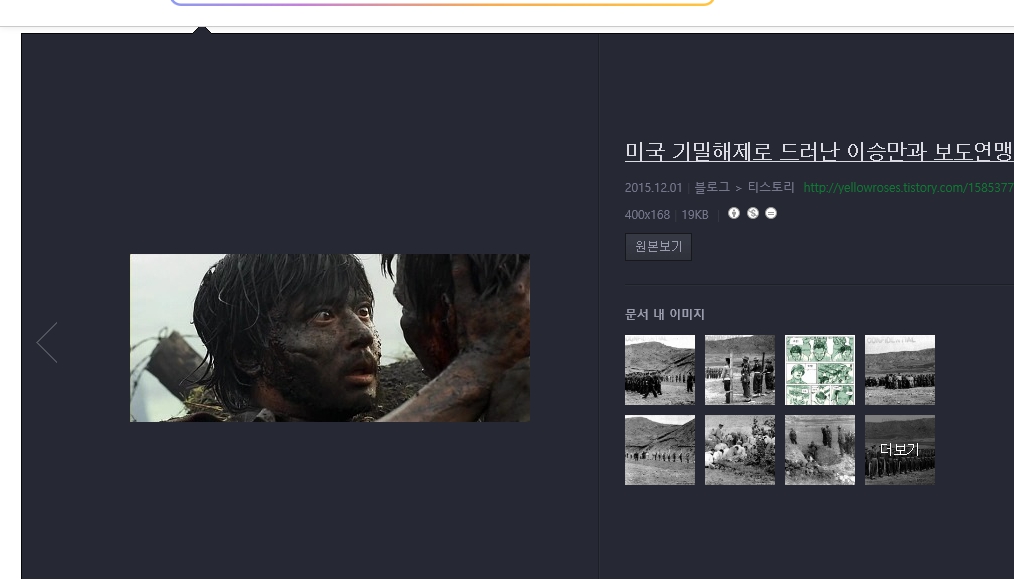Click the 400x168 image dimensions text
The height and width of the screenshot is (580, 1014).
click(x=647, y=215)
